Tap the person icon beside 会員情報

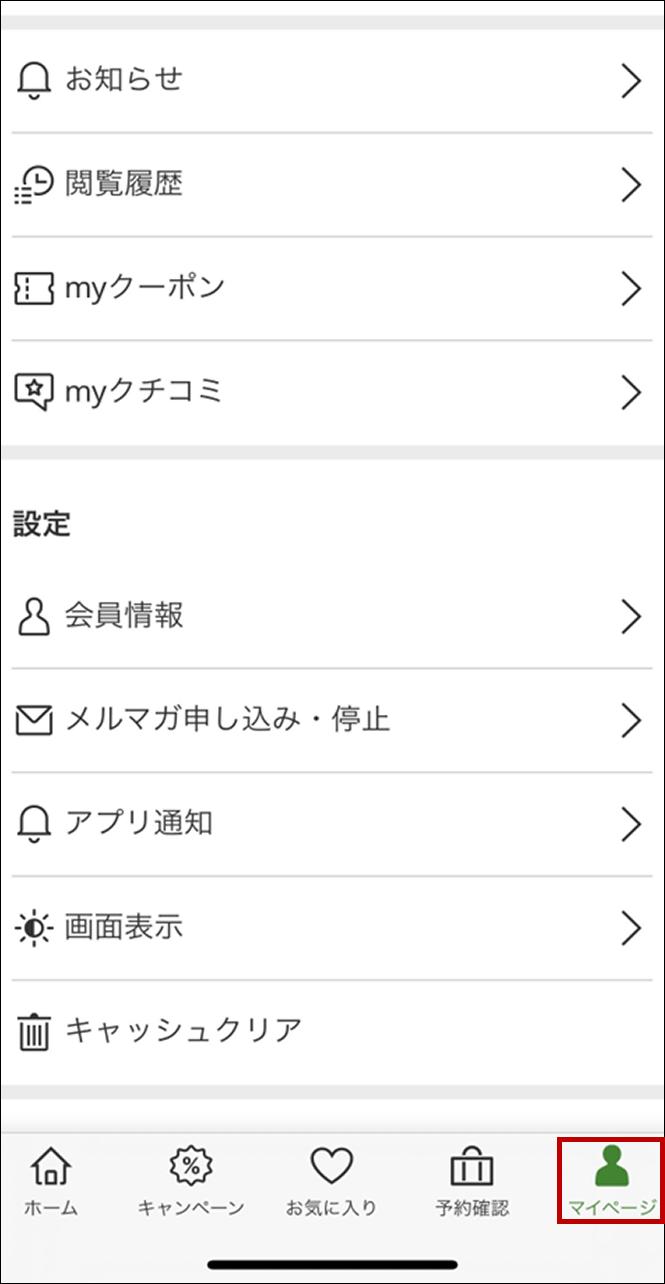pos(34,616)
